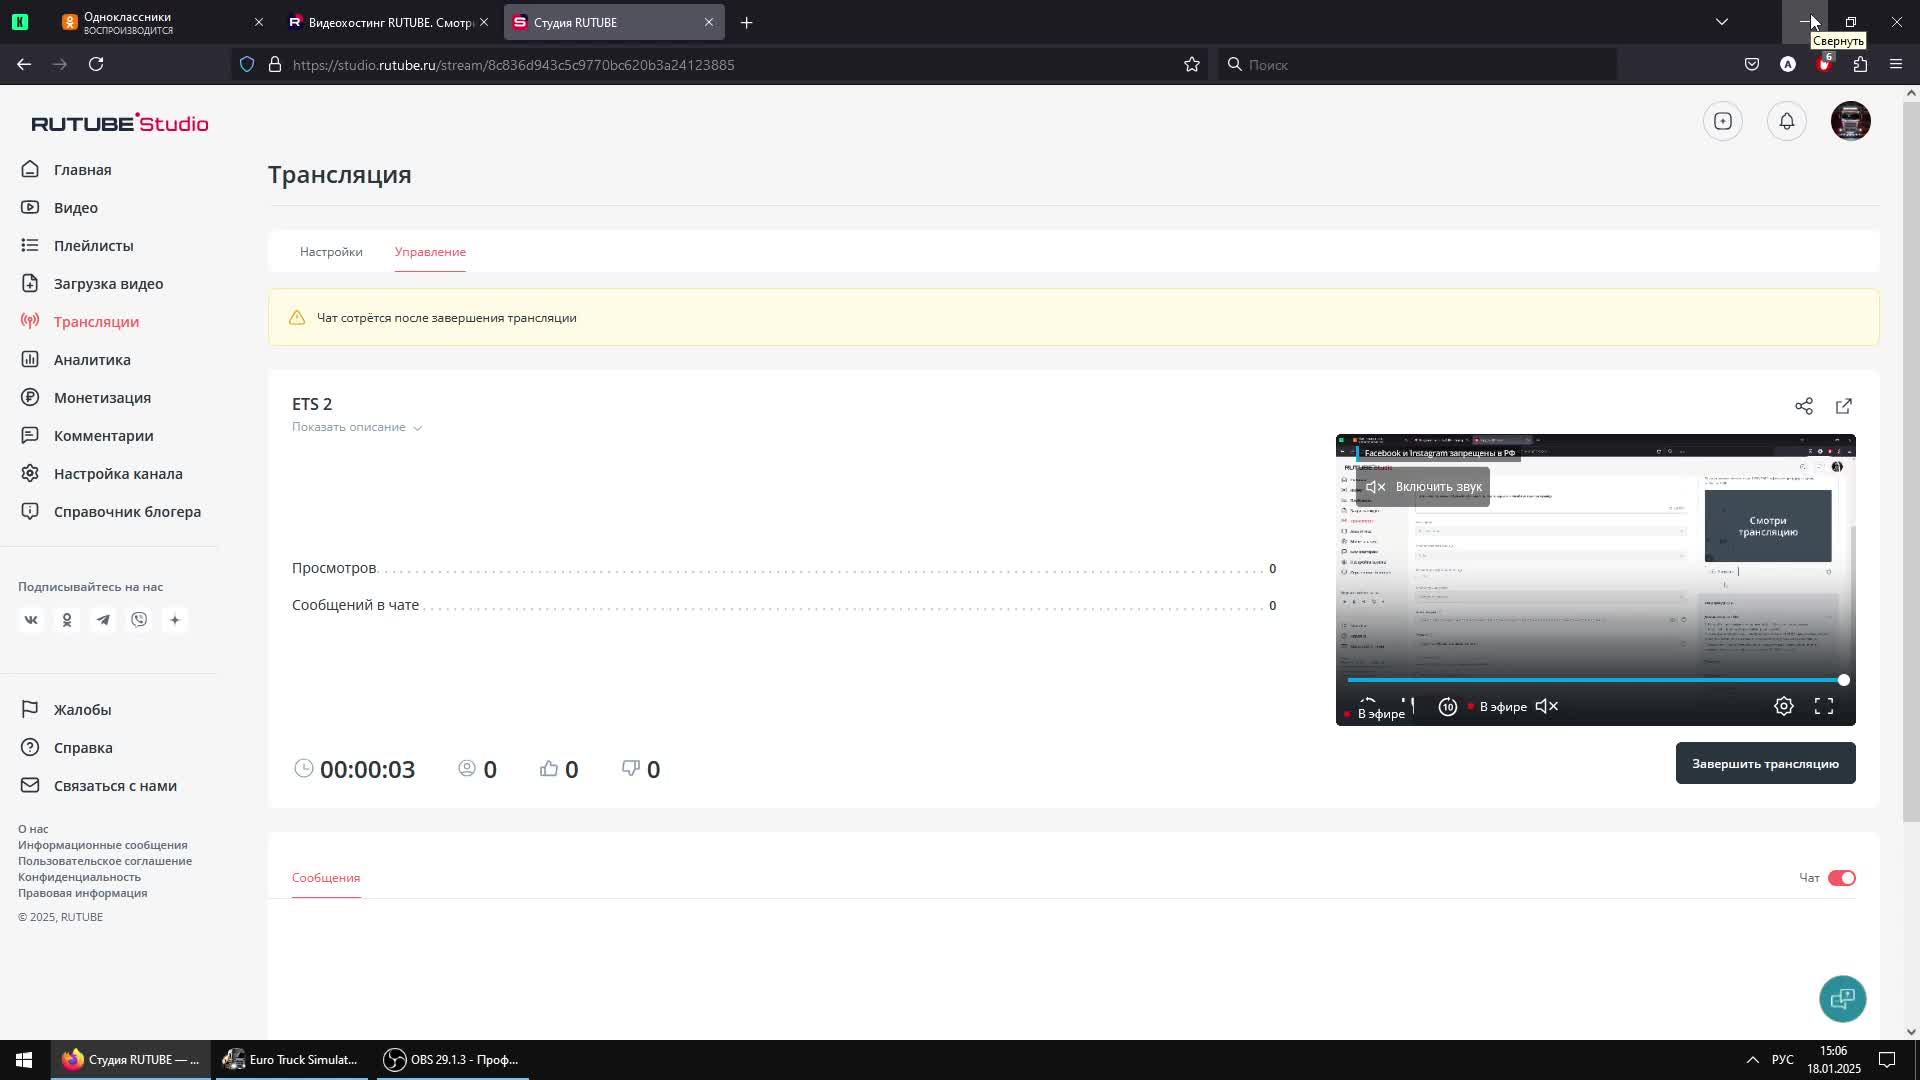The image size is (1920, 1080).
Task: Show hidden system tray icons
Action: click(x=1752, y=1060)
